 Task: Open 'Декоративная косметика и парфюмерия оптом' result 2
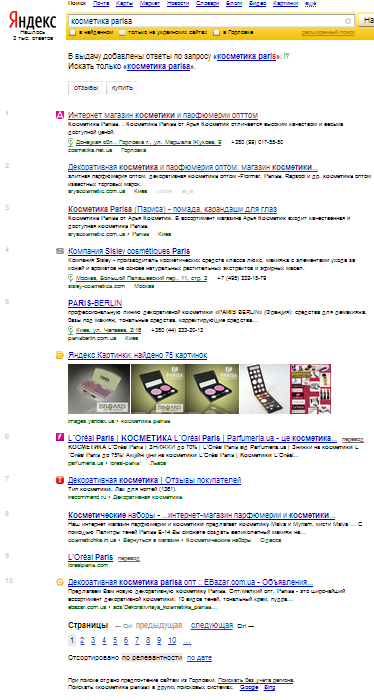193,167
